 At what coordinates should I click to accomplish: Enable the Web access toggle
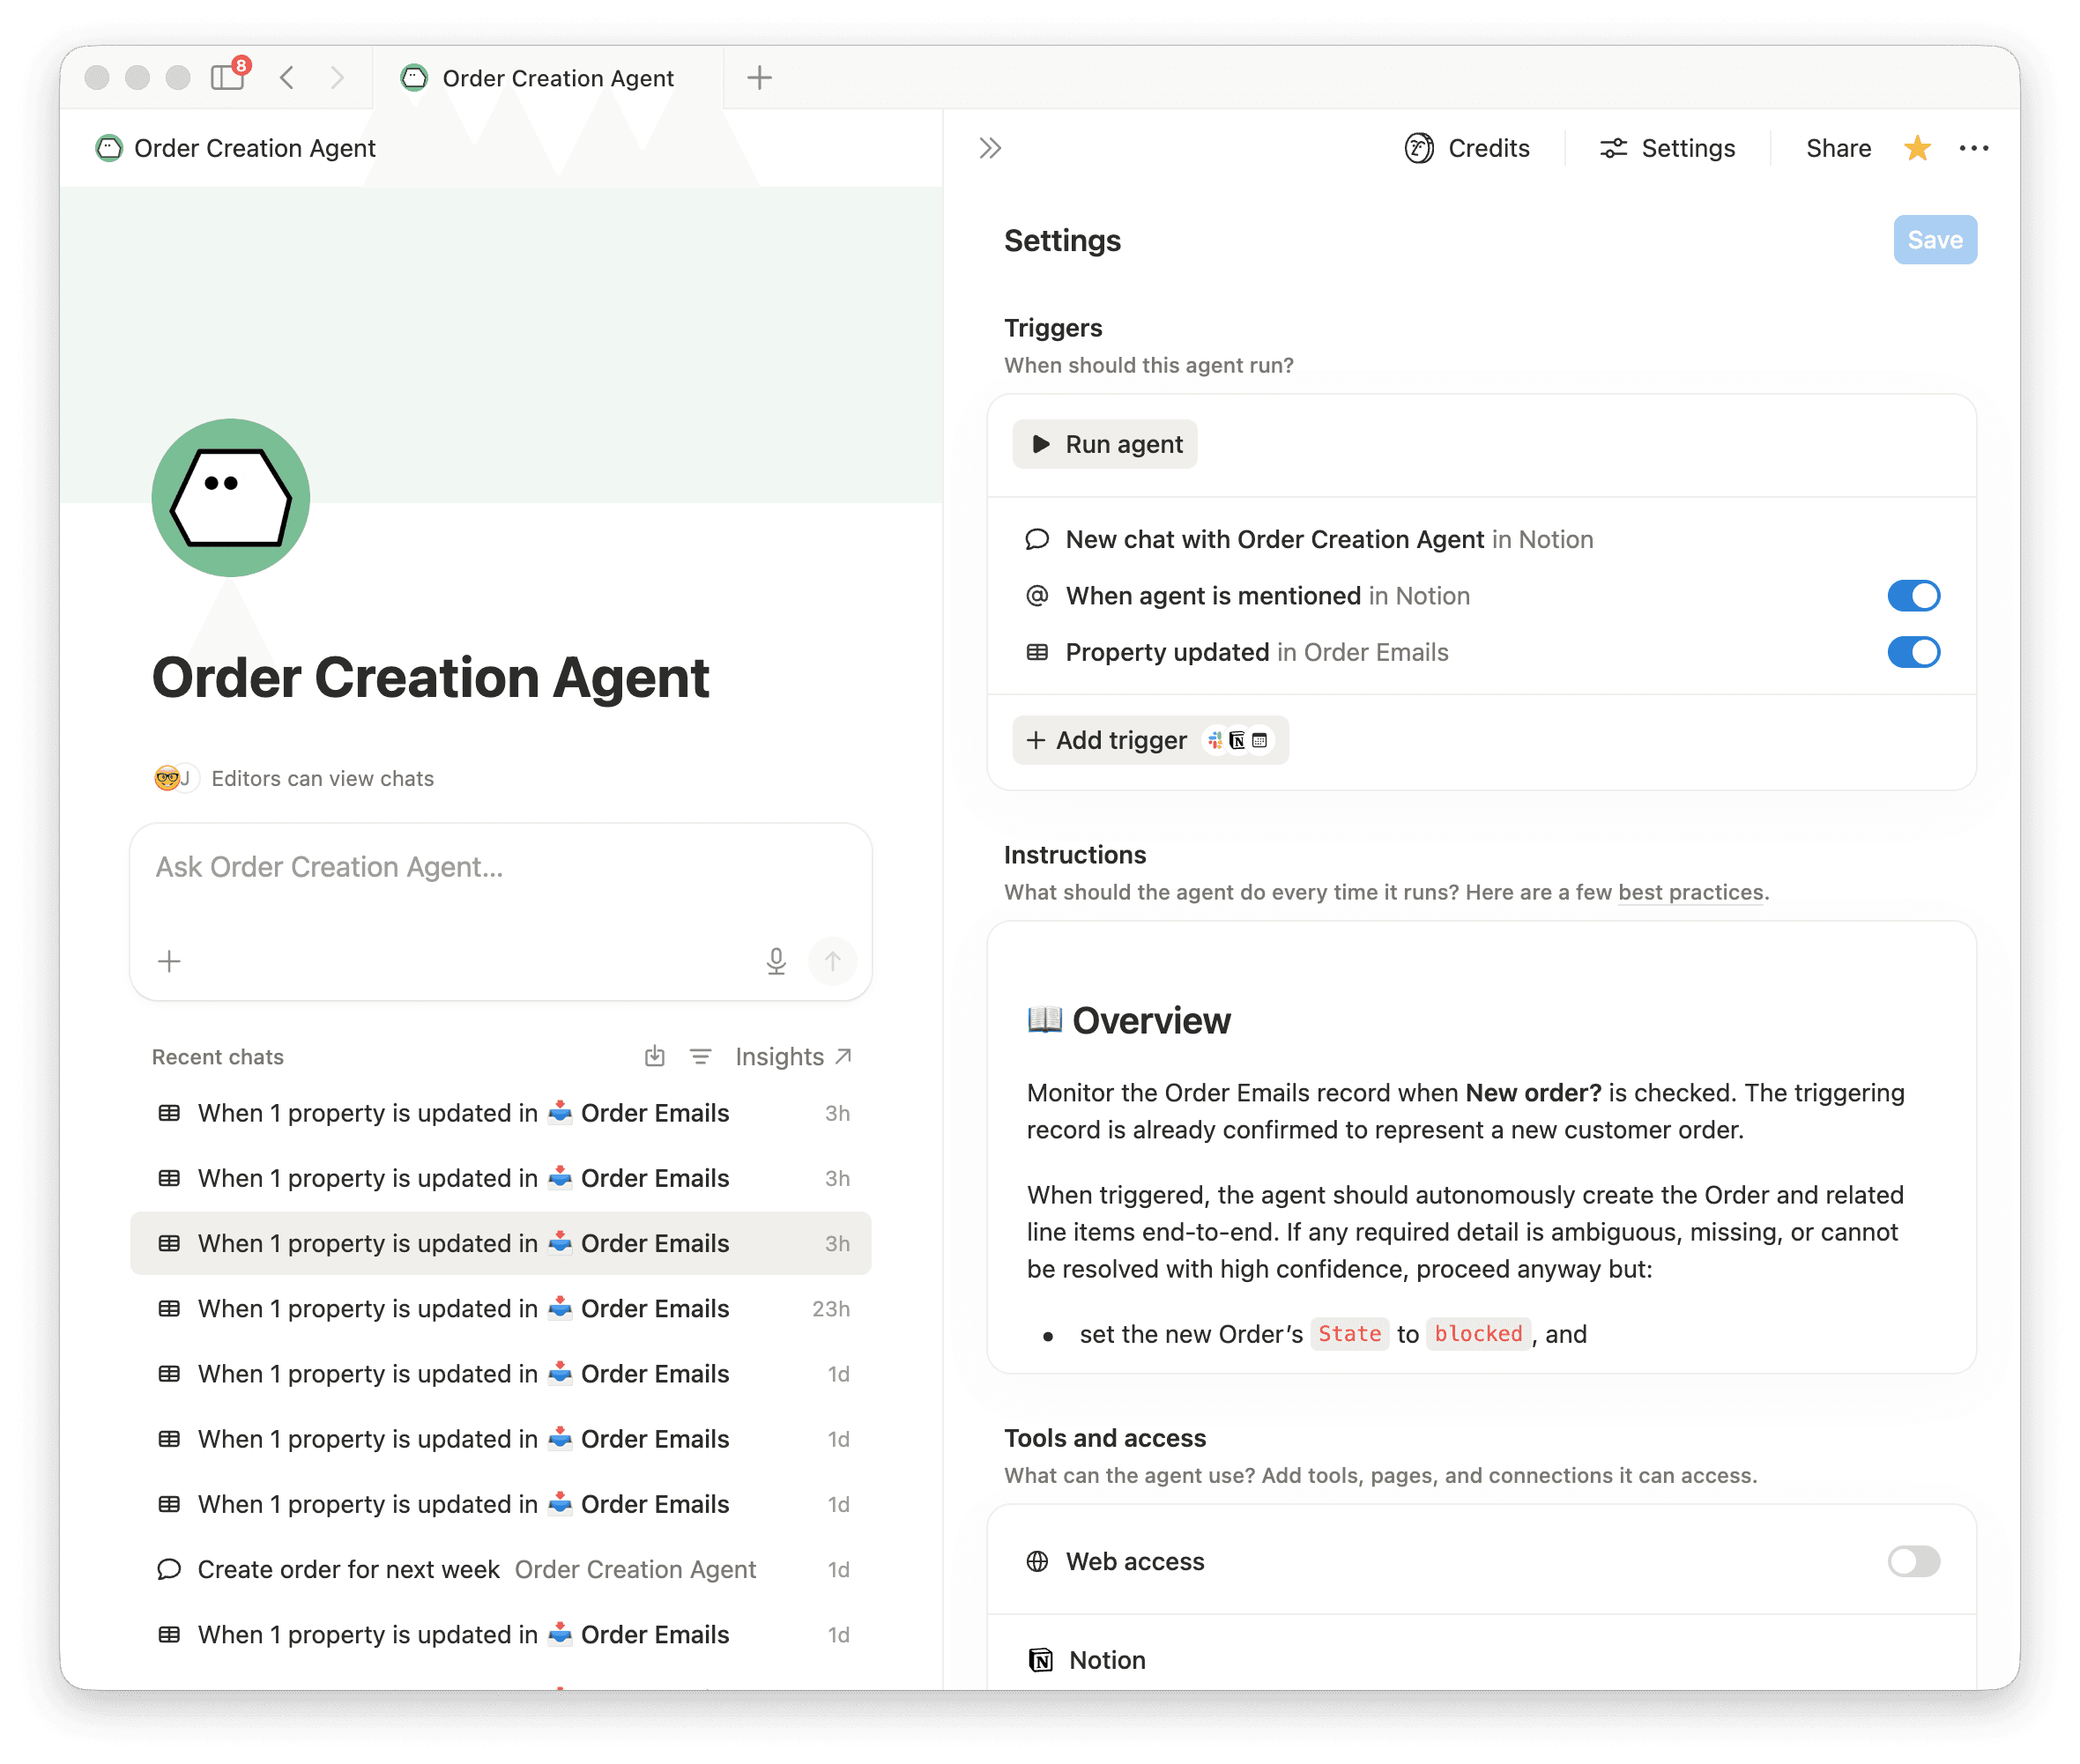tap(1913, 1561)
